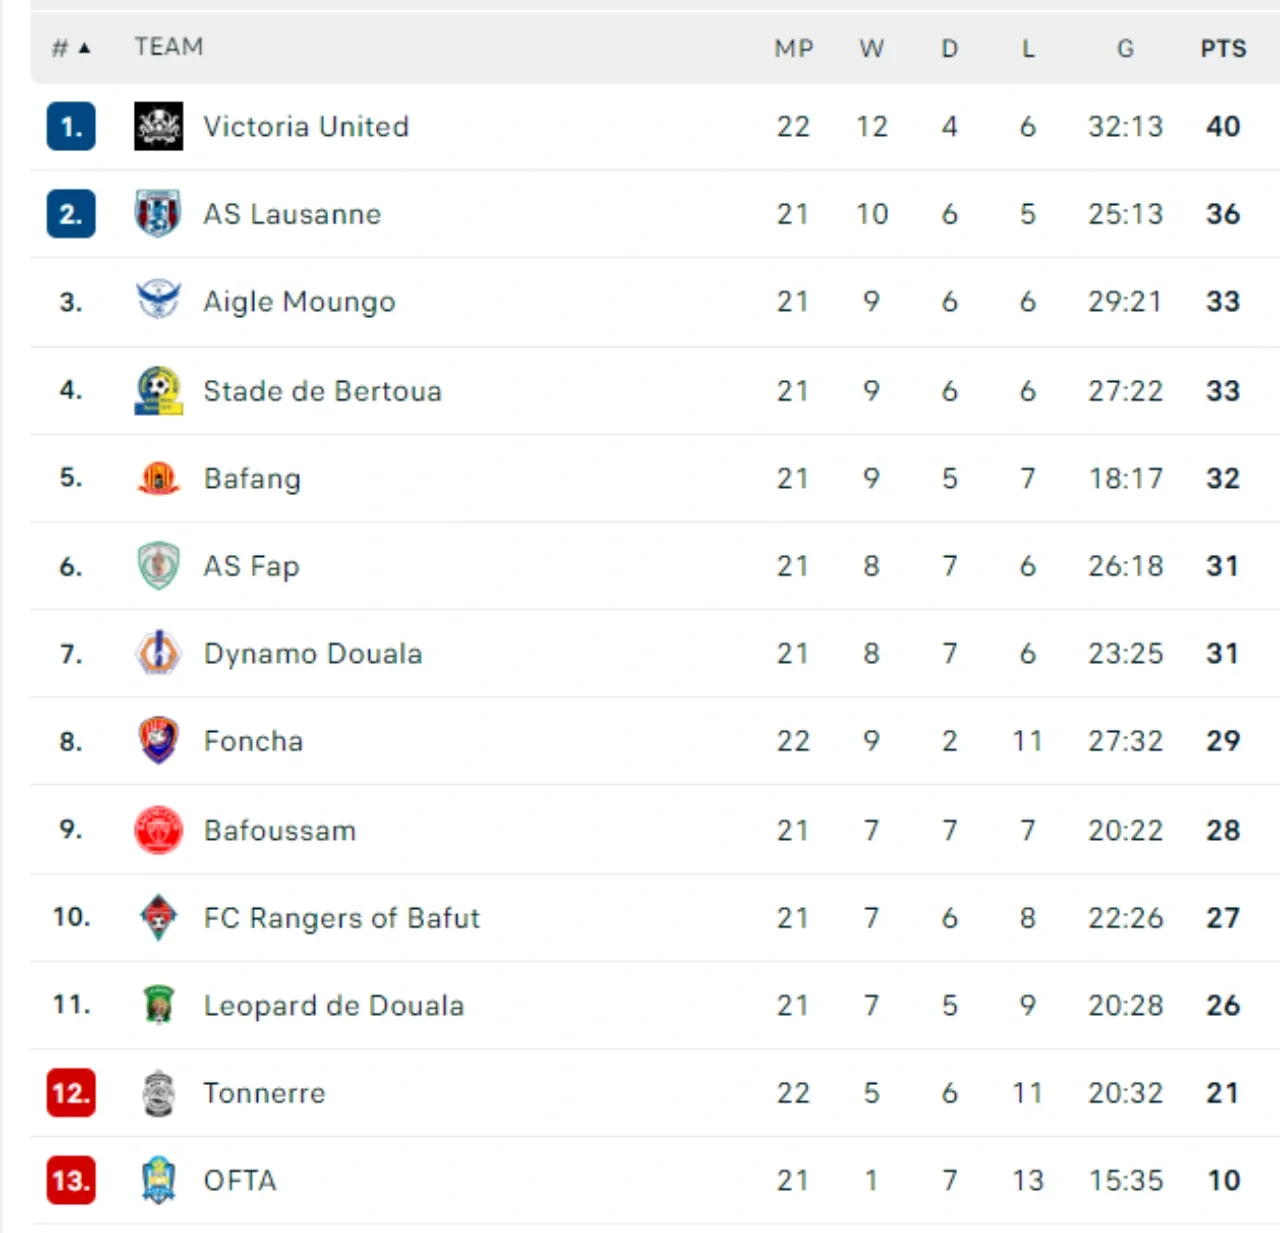Click the Bafang team logo
The image size is (1280, 1233).
(158, 478)
